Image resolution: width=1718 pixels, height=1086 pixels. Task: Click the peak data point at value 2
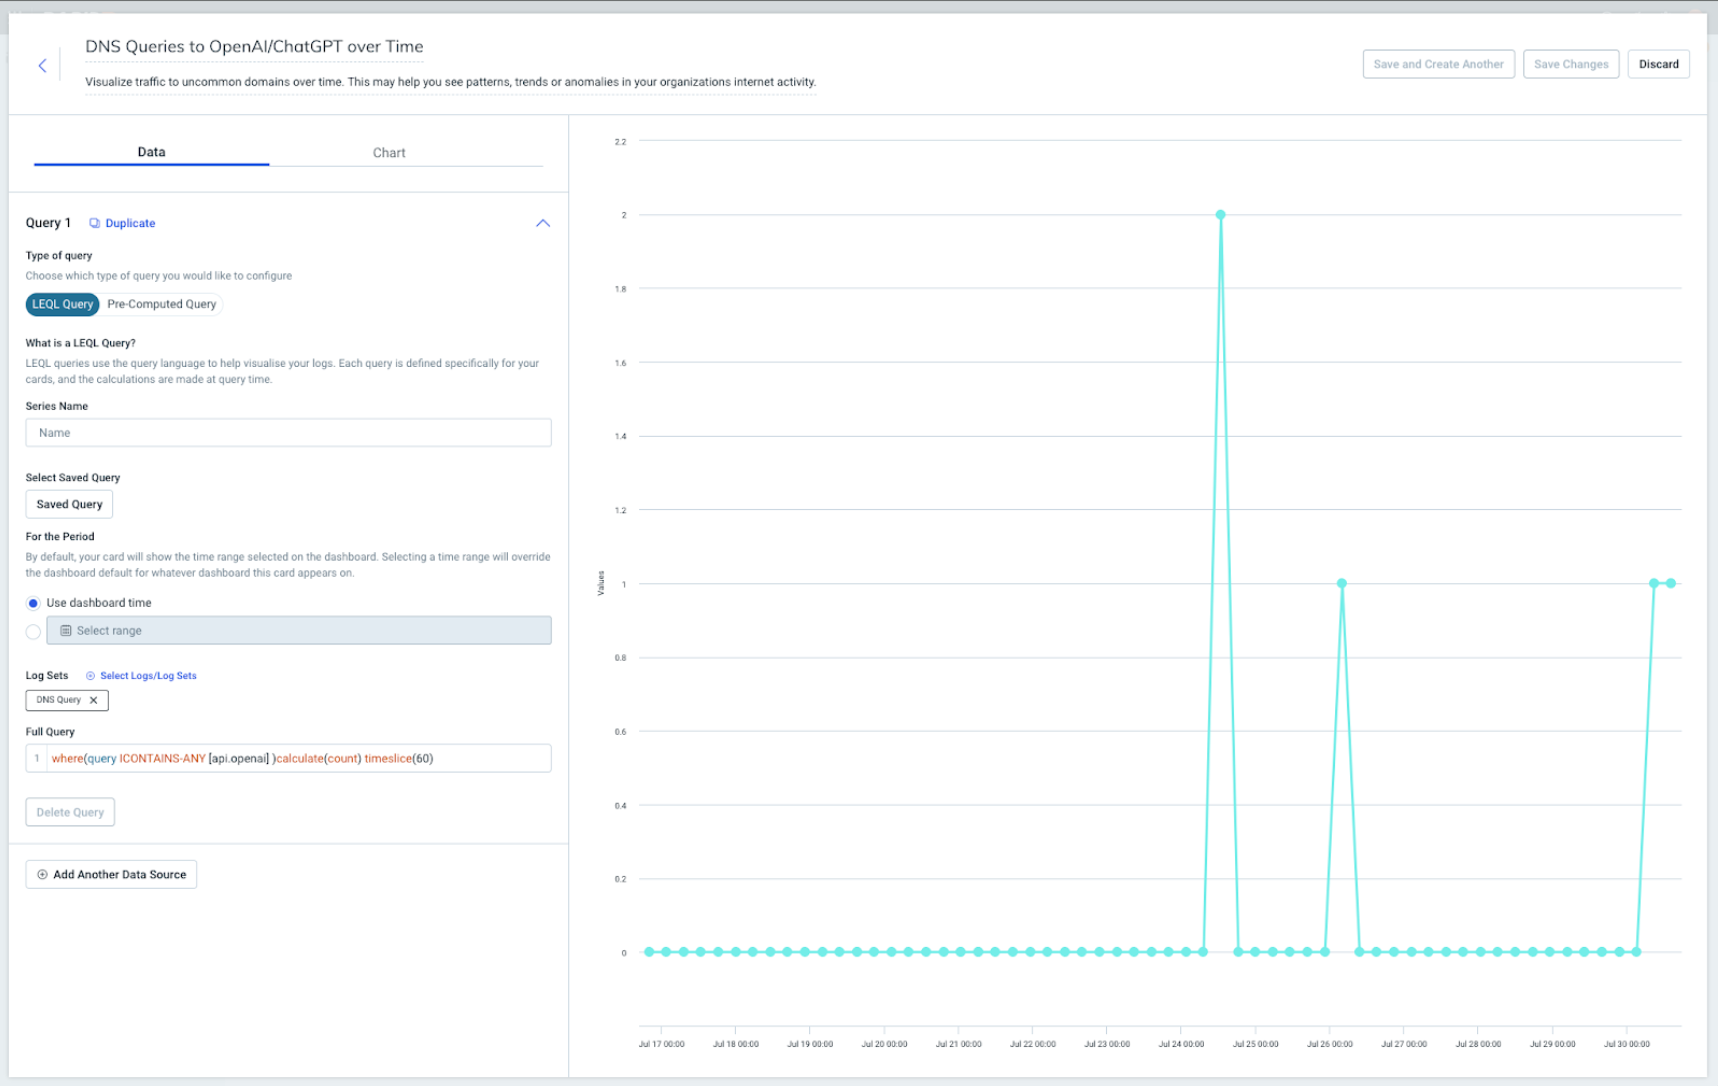(1220, 215)
